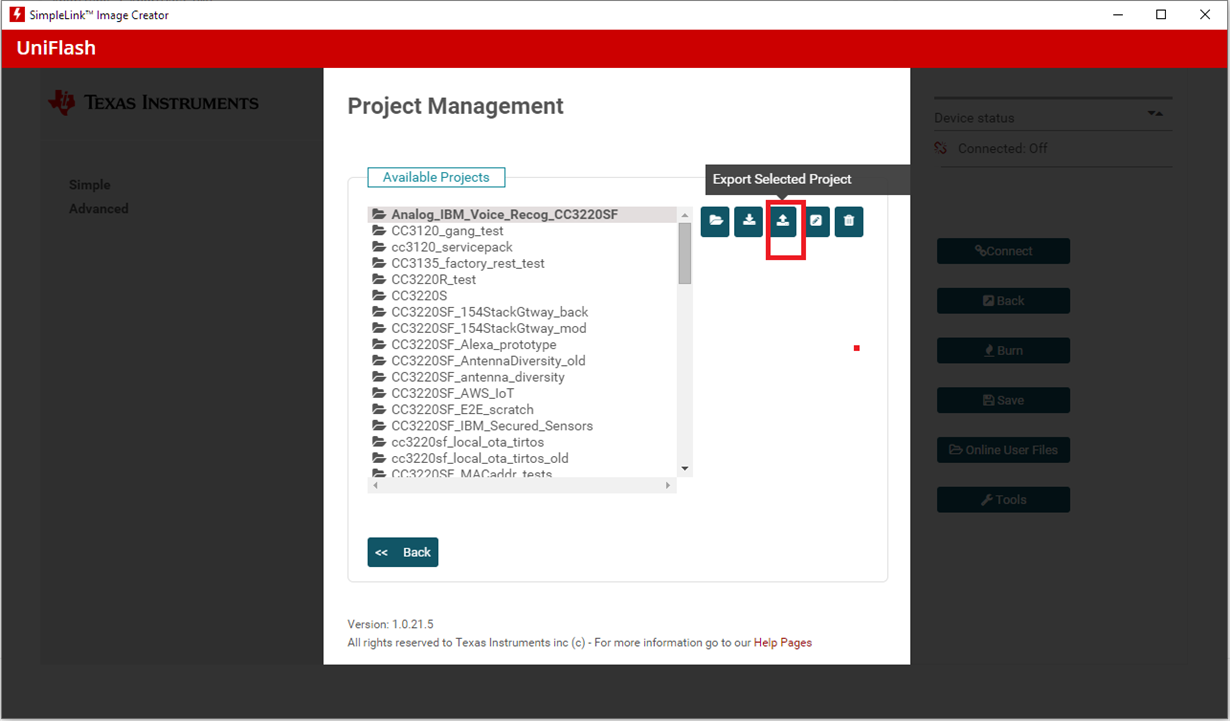Click the Connected: Off status icon

pos(940,148)
